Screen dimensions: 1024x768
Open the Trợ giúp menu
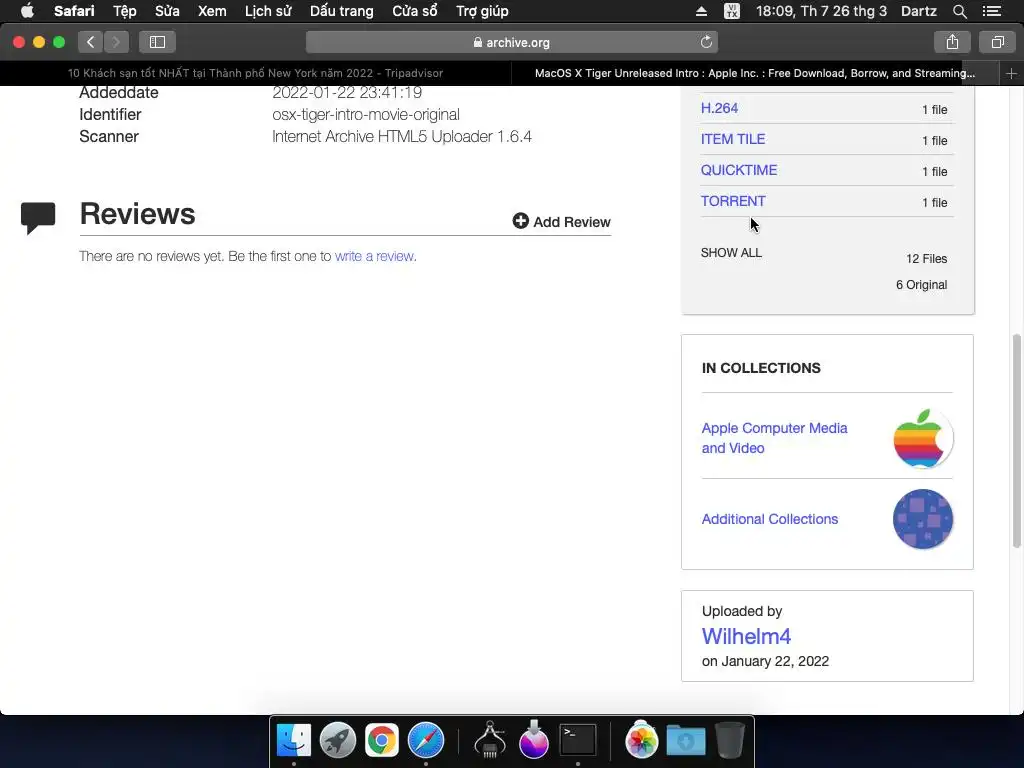click(482, 11)
